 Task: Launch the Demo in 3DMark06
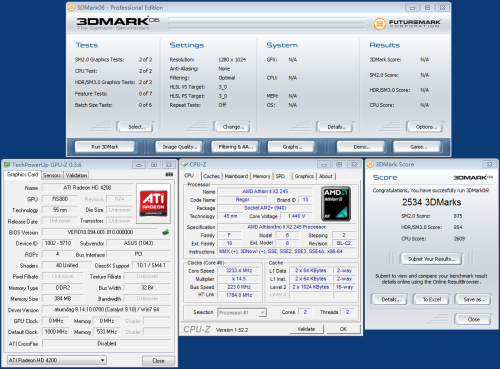click(x=361, y=147)
